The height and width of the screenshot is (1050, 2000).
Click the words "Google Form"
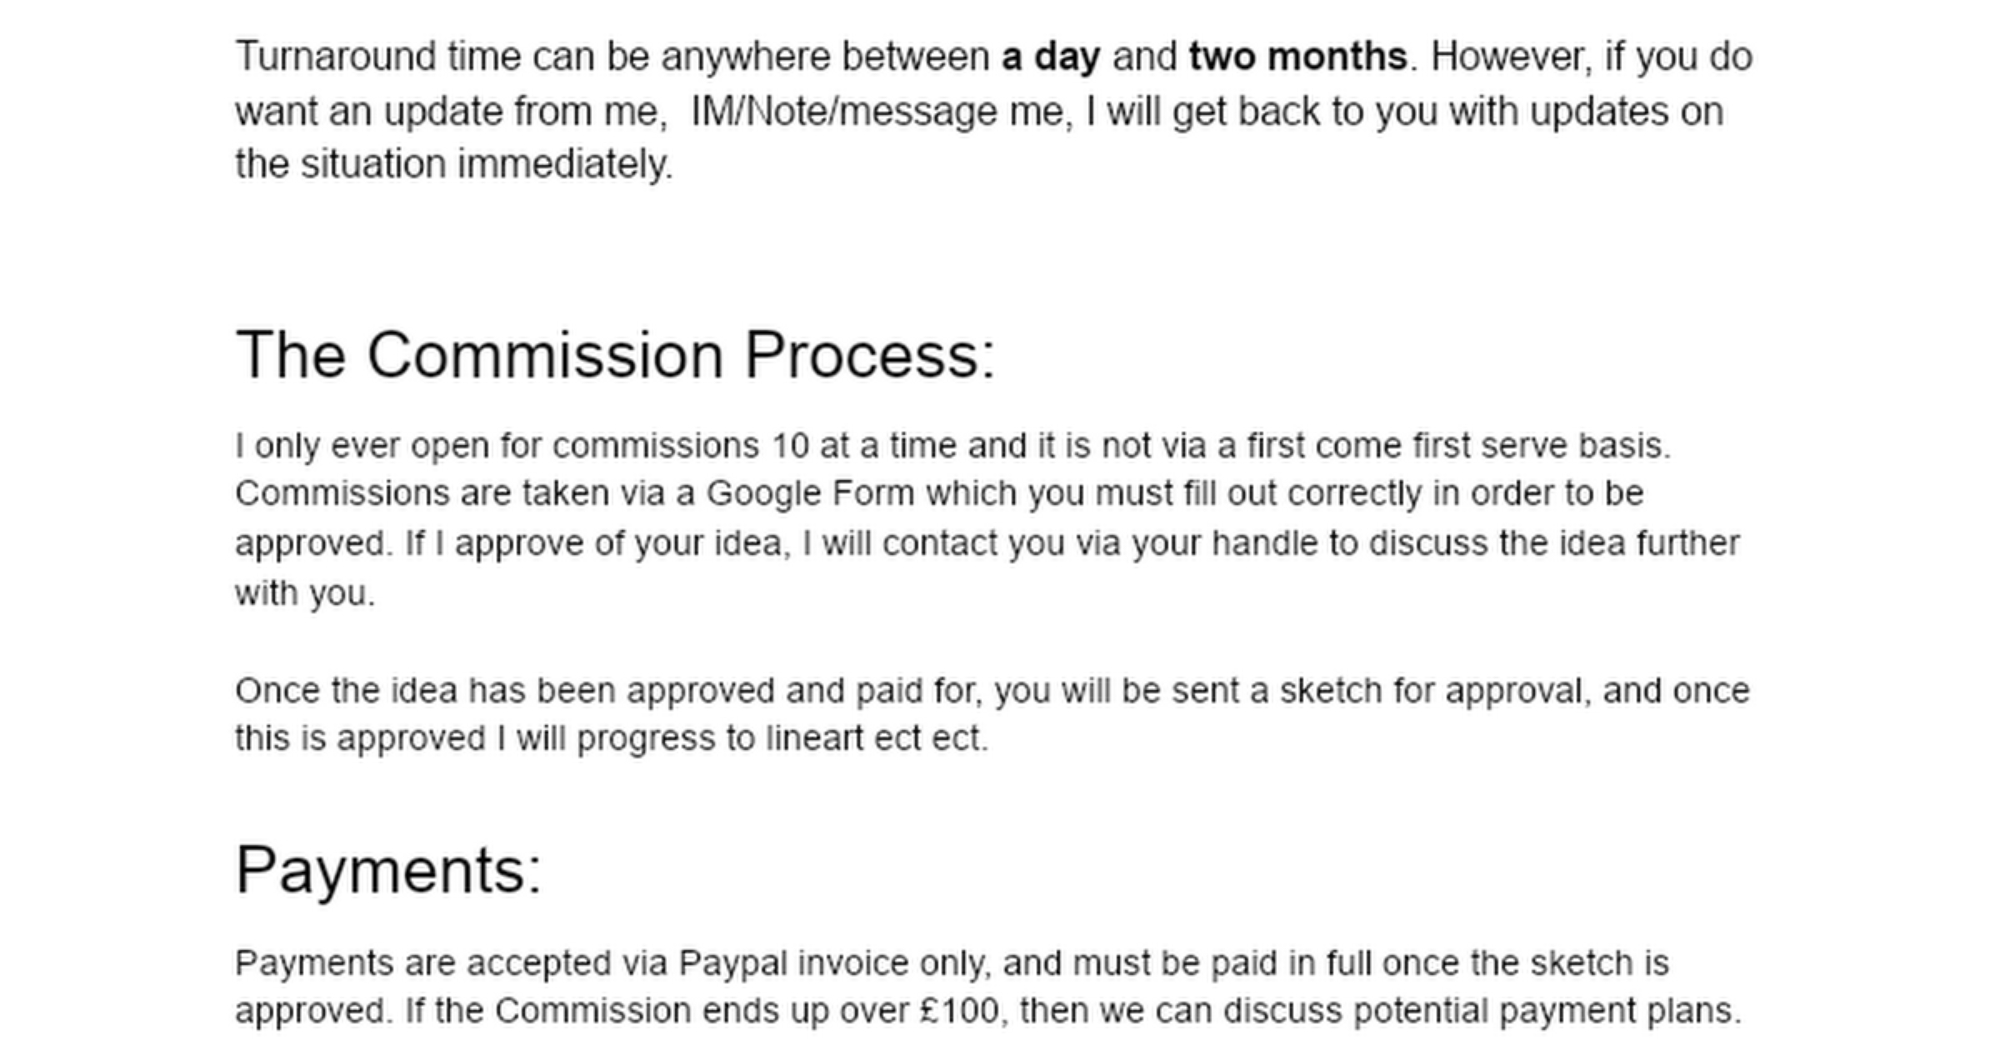pos(810,494)
